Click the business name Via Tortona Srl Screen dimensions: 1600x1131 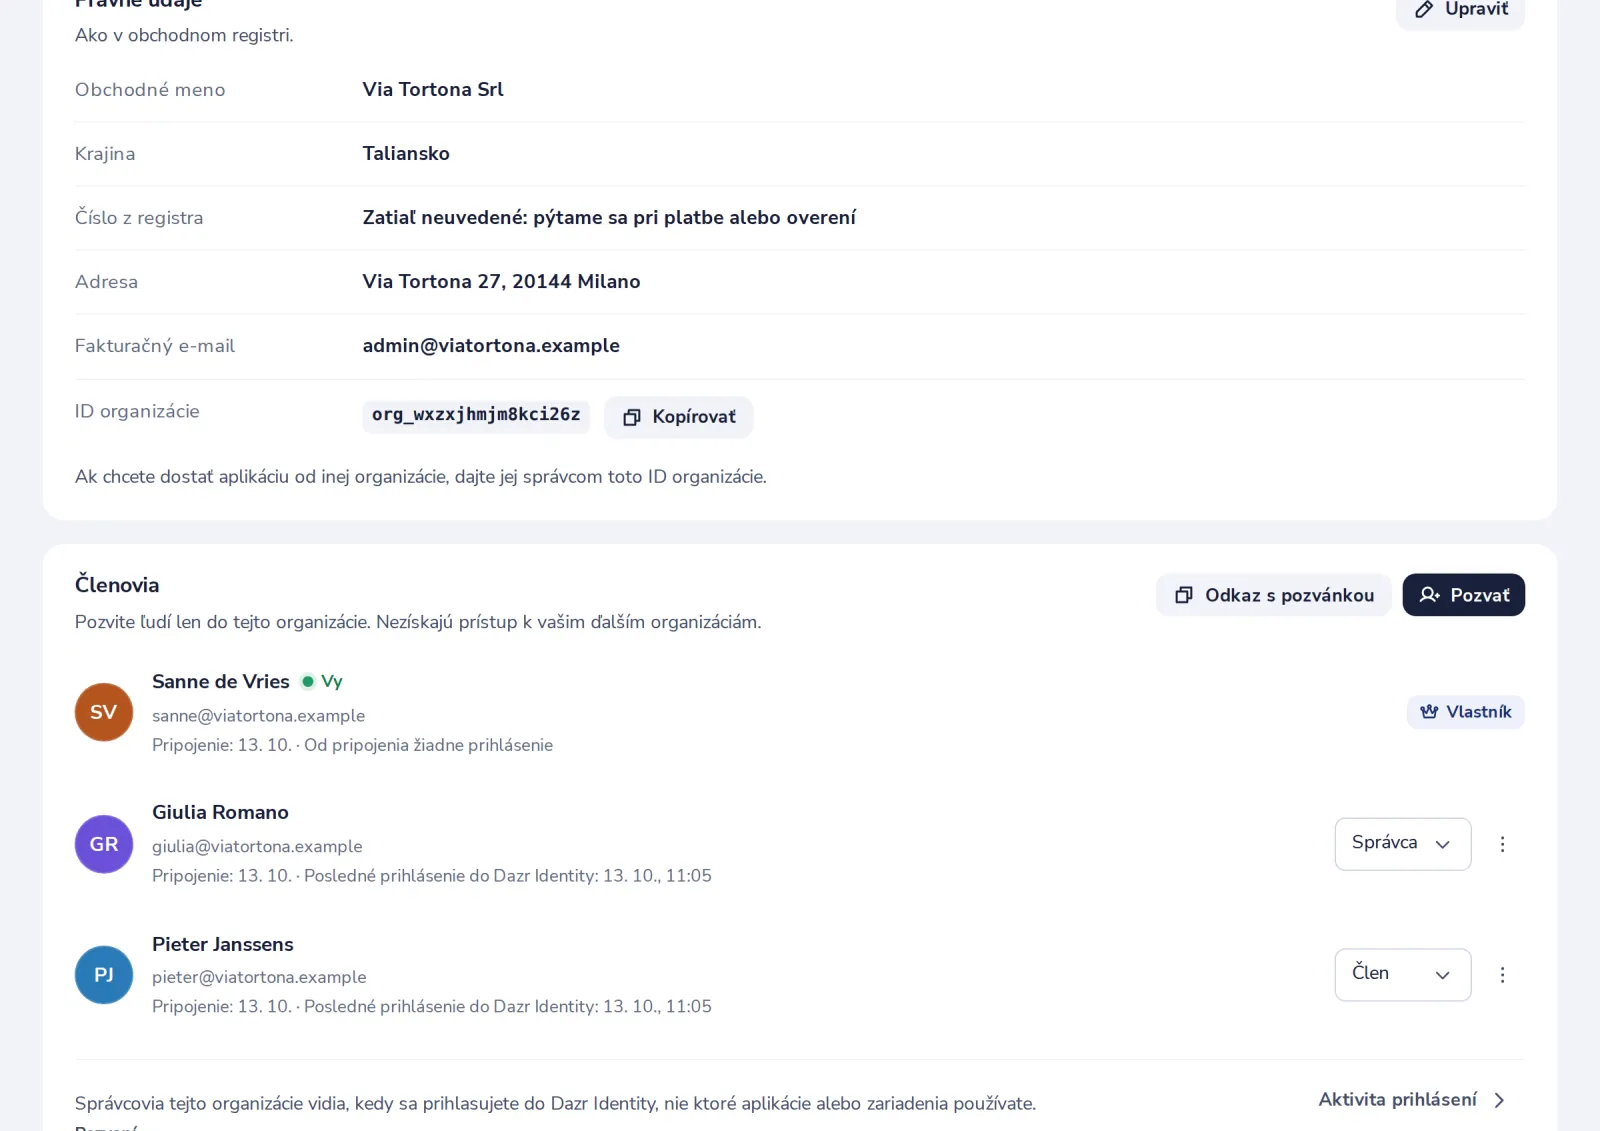(x=433, y=89)
